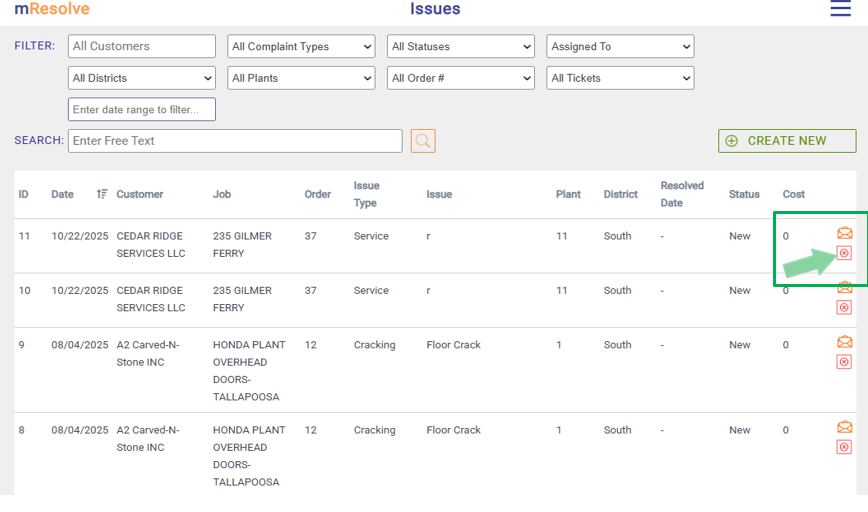Click the red delete icon for issue 11
The width and height of the screenshot is (868, 512).
pyautogui.click(x=844, y=253)
